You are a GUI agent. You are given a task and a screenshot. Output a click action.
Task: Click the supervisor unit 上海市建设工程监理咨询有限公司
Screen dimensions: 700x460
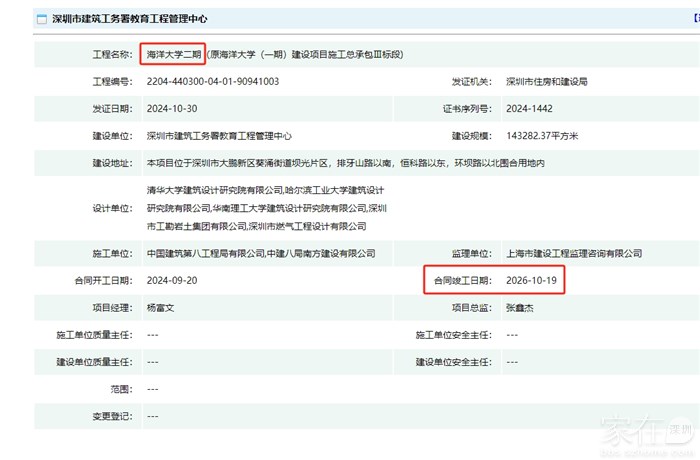pyautogui.click(x=573, y=254)
